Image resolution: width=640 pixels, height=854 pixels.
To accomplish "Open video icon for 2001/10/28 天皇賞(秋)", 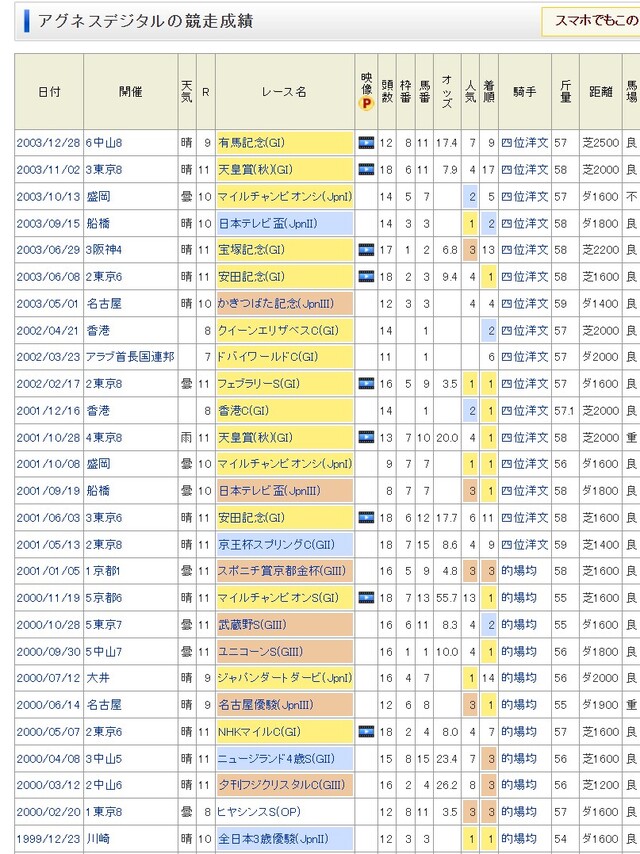I will click(x=366, y=437).
